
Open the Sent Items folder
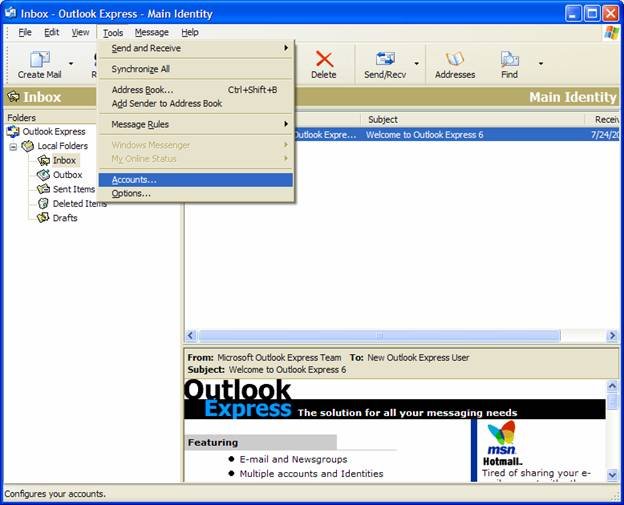(73, 189)
